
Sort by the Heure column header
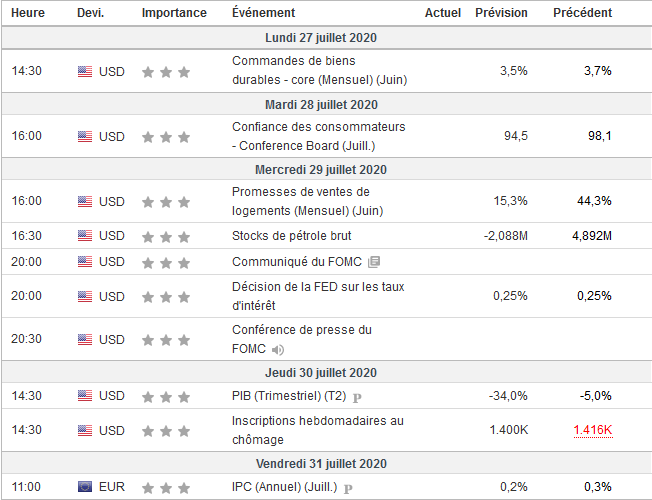click(27, 13)
